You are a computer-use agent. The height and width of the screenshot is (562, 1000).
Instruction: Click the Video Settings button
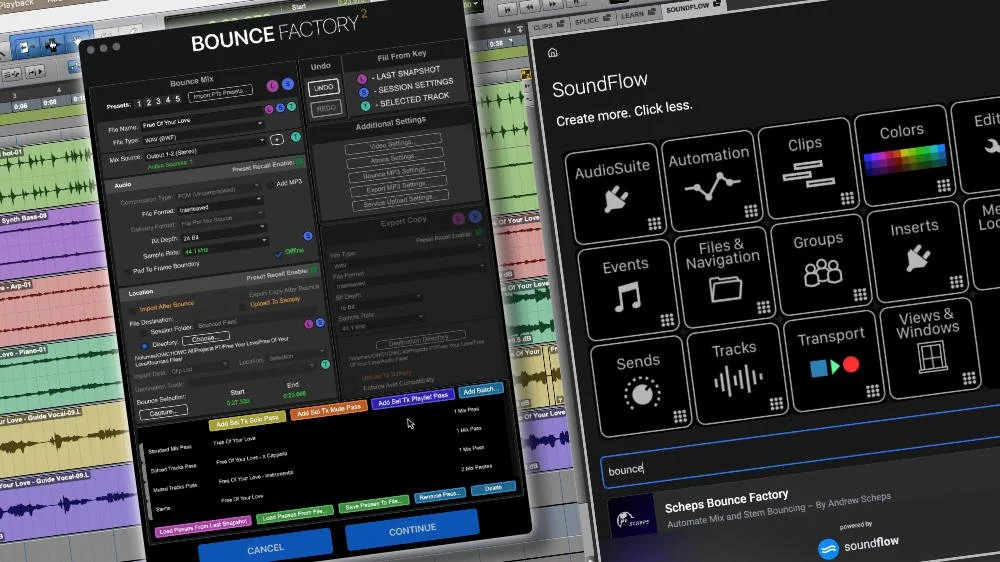(x=393, y=144)
